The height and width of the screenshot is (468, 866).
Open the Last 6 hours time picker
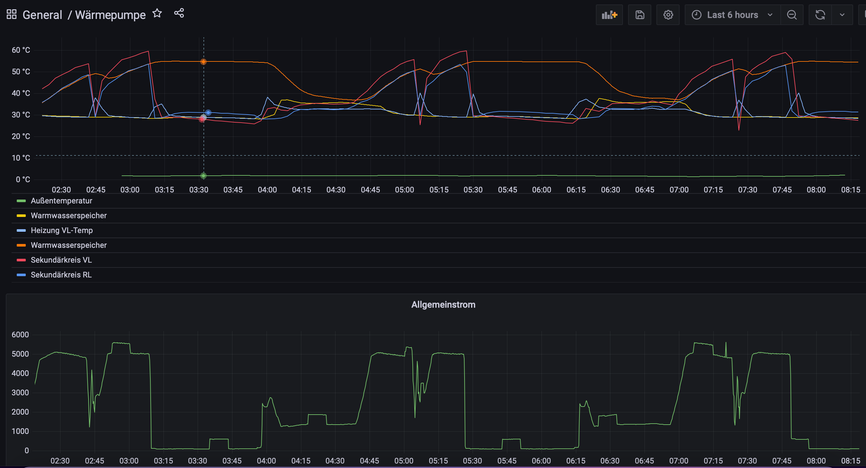(x=732, y=15)
